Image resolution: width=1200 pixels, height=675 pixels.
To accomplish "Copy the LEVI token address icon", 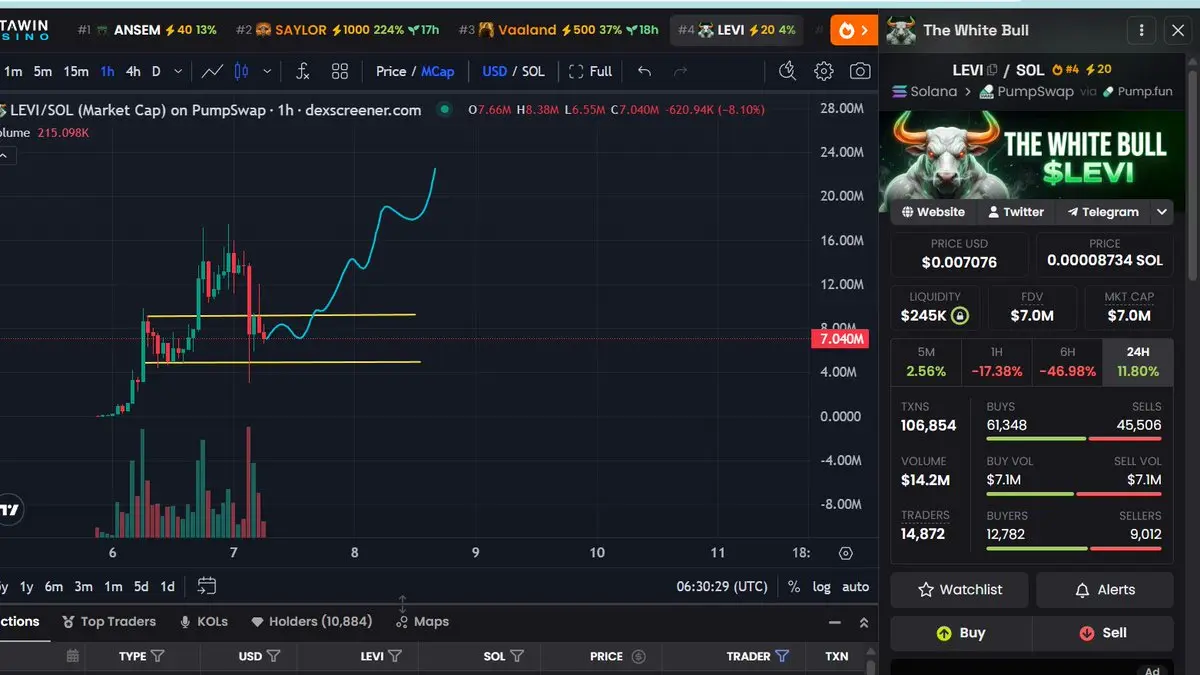I will tap(992, 70).
